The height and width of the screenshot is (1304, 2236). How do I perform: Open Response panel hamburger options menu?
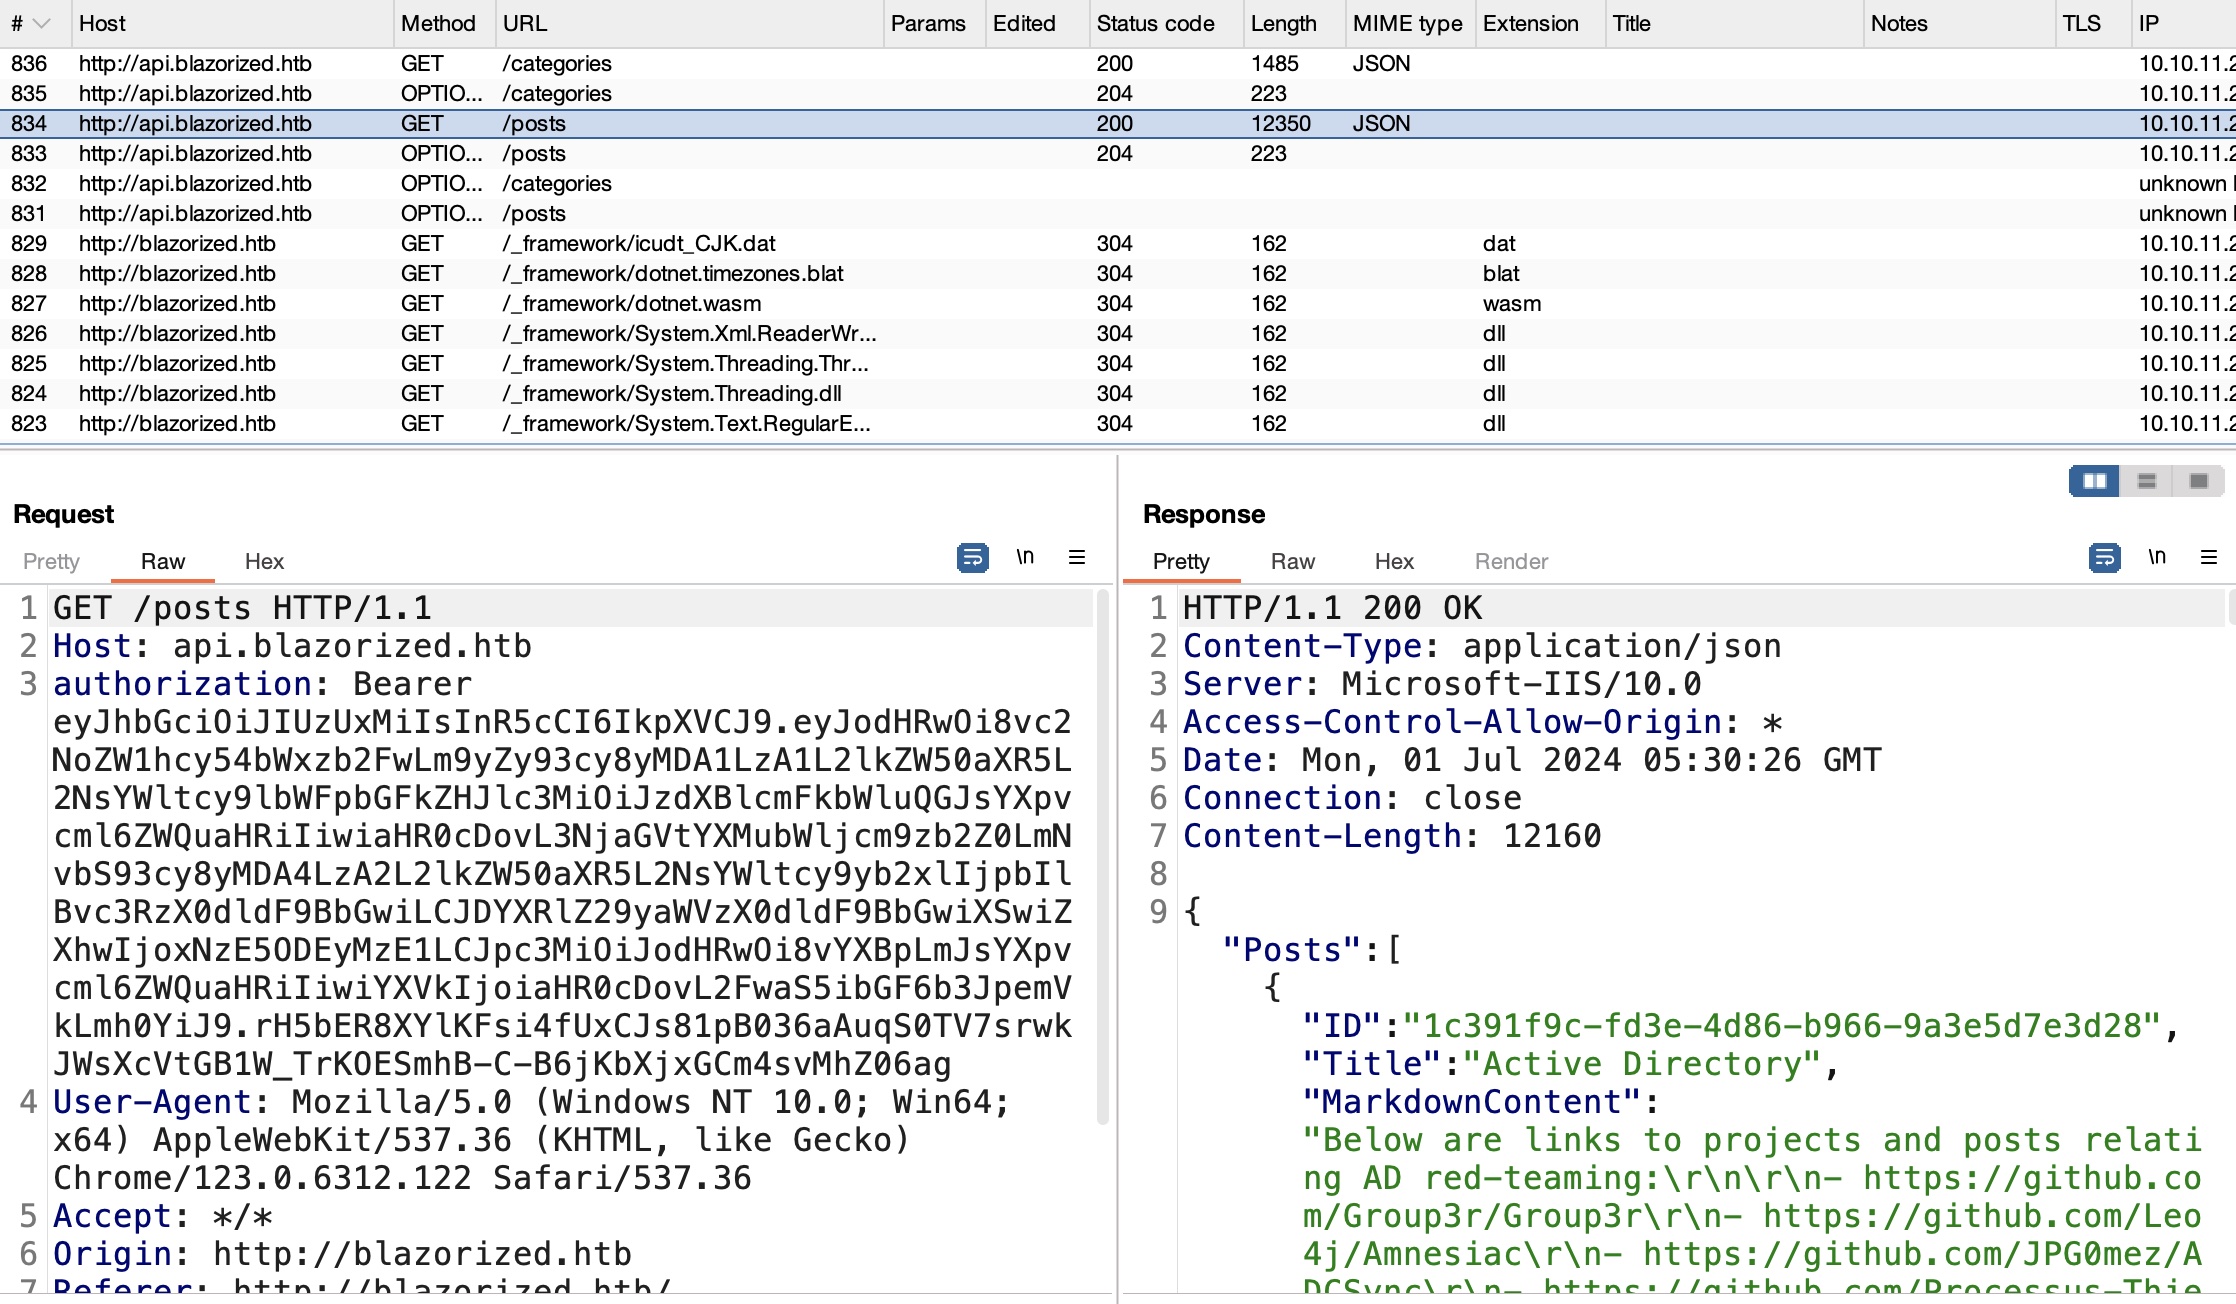click(x=2209, y=557)
